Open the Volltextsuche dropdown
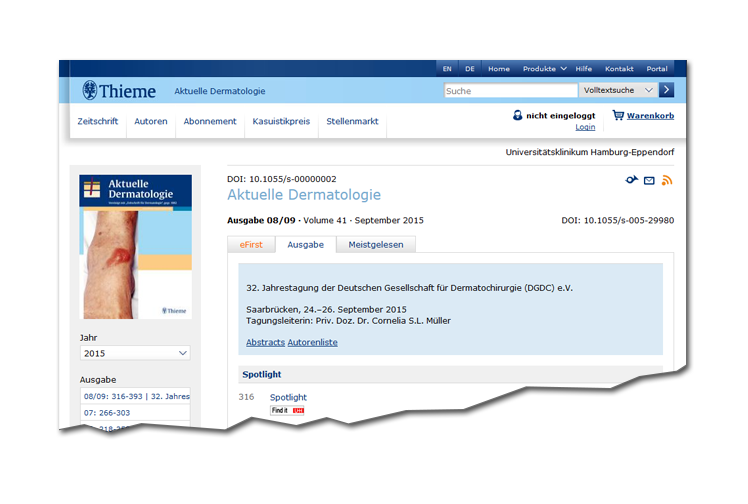This screenshot has height=504, width=748. [618, 90]
